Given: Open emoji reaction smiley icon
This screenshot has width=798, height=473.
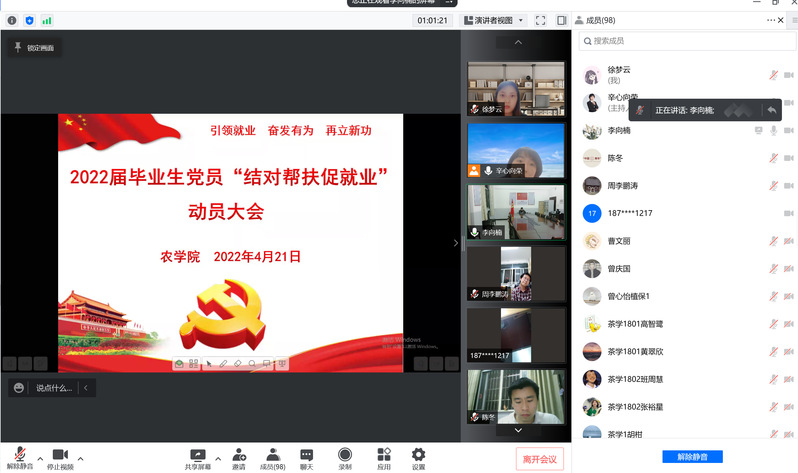Looking at the screenshot, I should click(19, 388).
